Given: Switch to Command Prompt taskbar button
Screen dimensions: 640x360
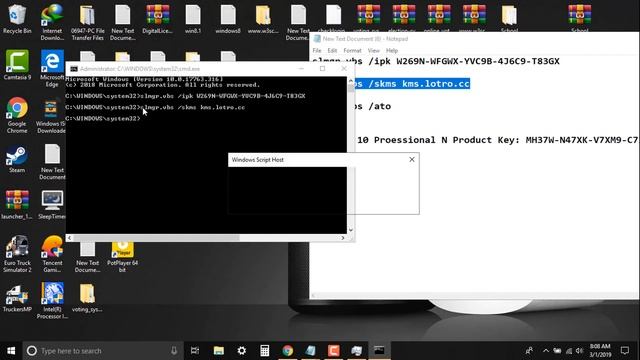Looking at the screenshot, I should pyautogui.click(x=379, y=351).
